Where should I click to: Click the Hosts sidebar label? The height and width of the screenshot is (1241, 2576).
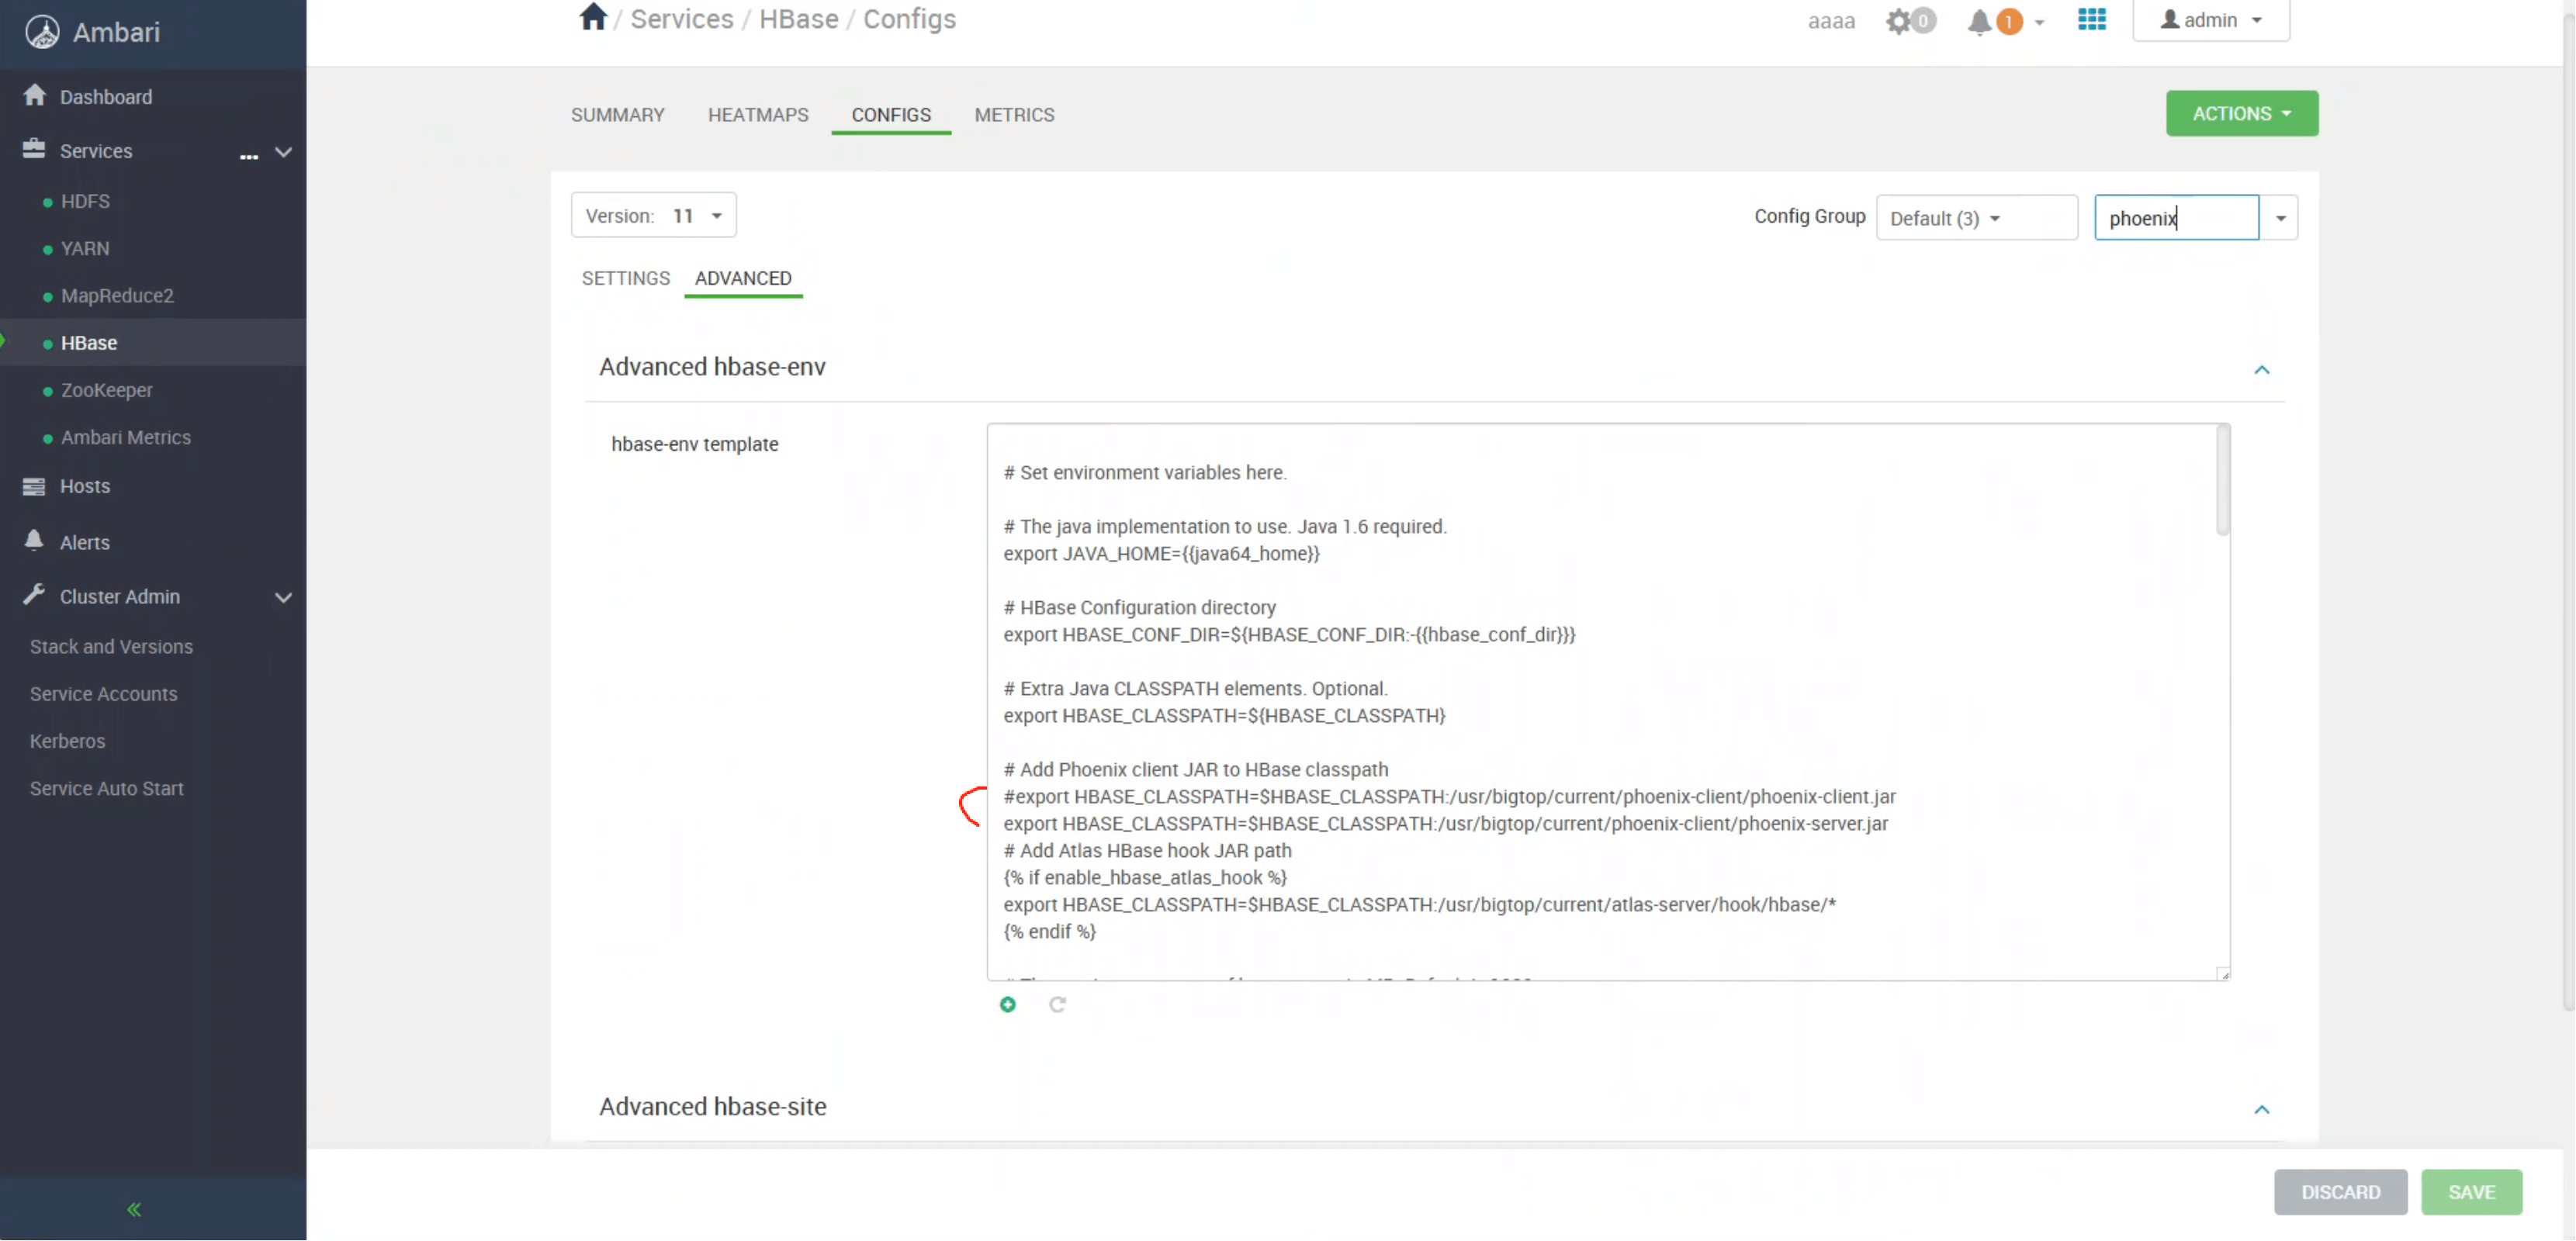click(85, 486)
